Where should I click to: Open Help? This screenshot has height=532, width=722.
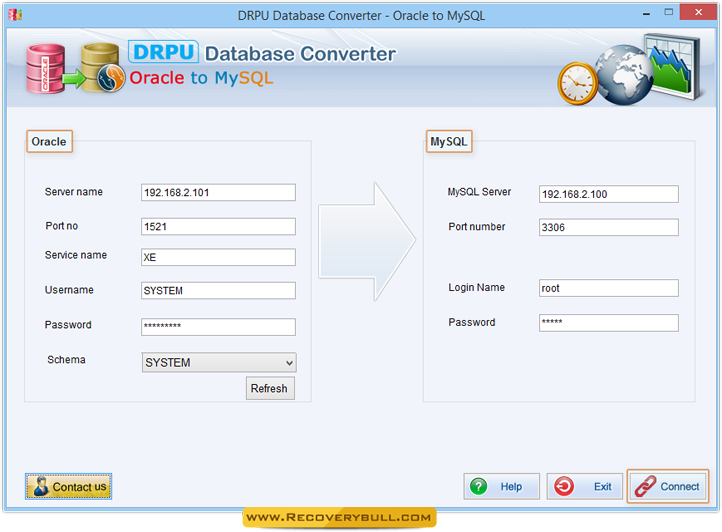tap(501, 486)
